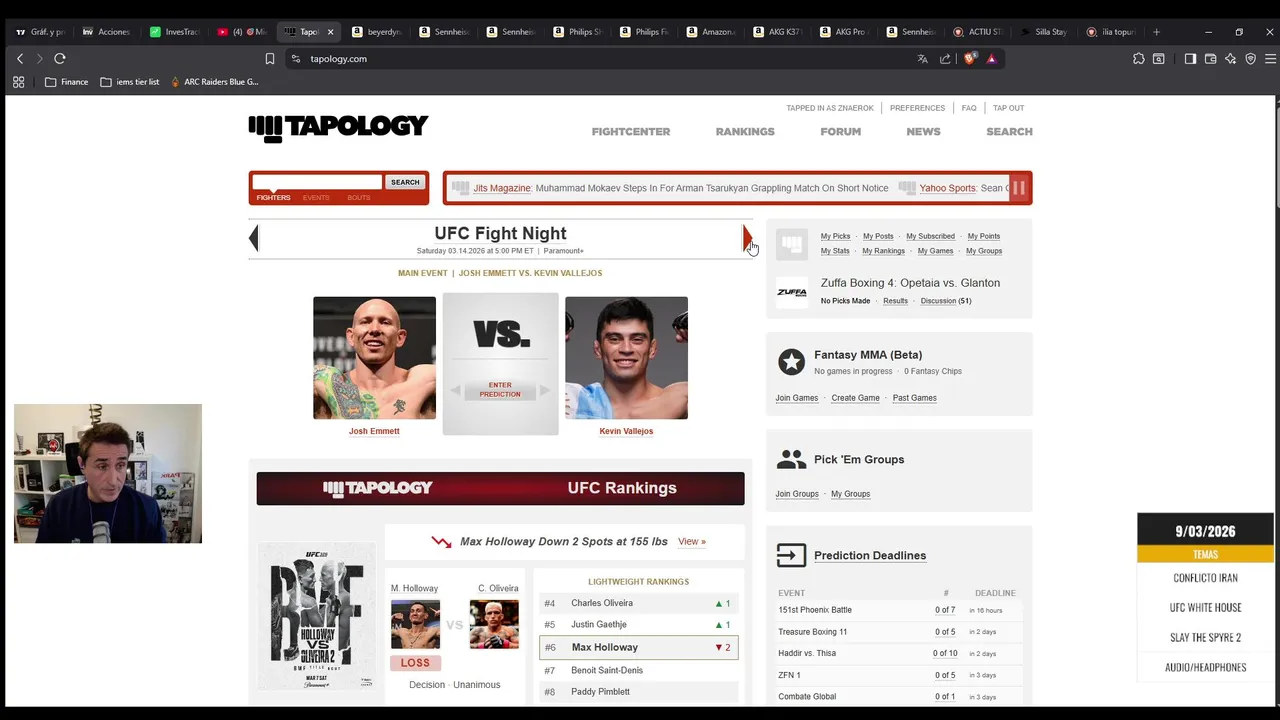This screenshot has height=720, width=1280.
Task: Open Zuffa Boxing 4 Discussion link
Action: pyautogui.click(x=938, y=301)
